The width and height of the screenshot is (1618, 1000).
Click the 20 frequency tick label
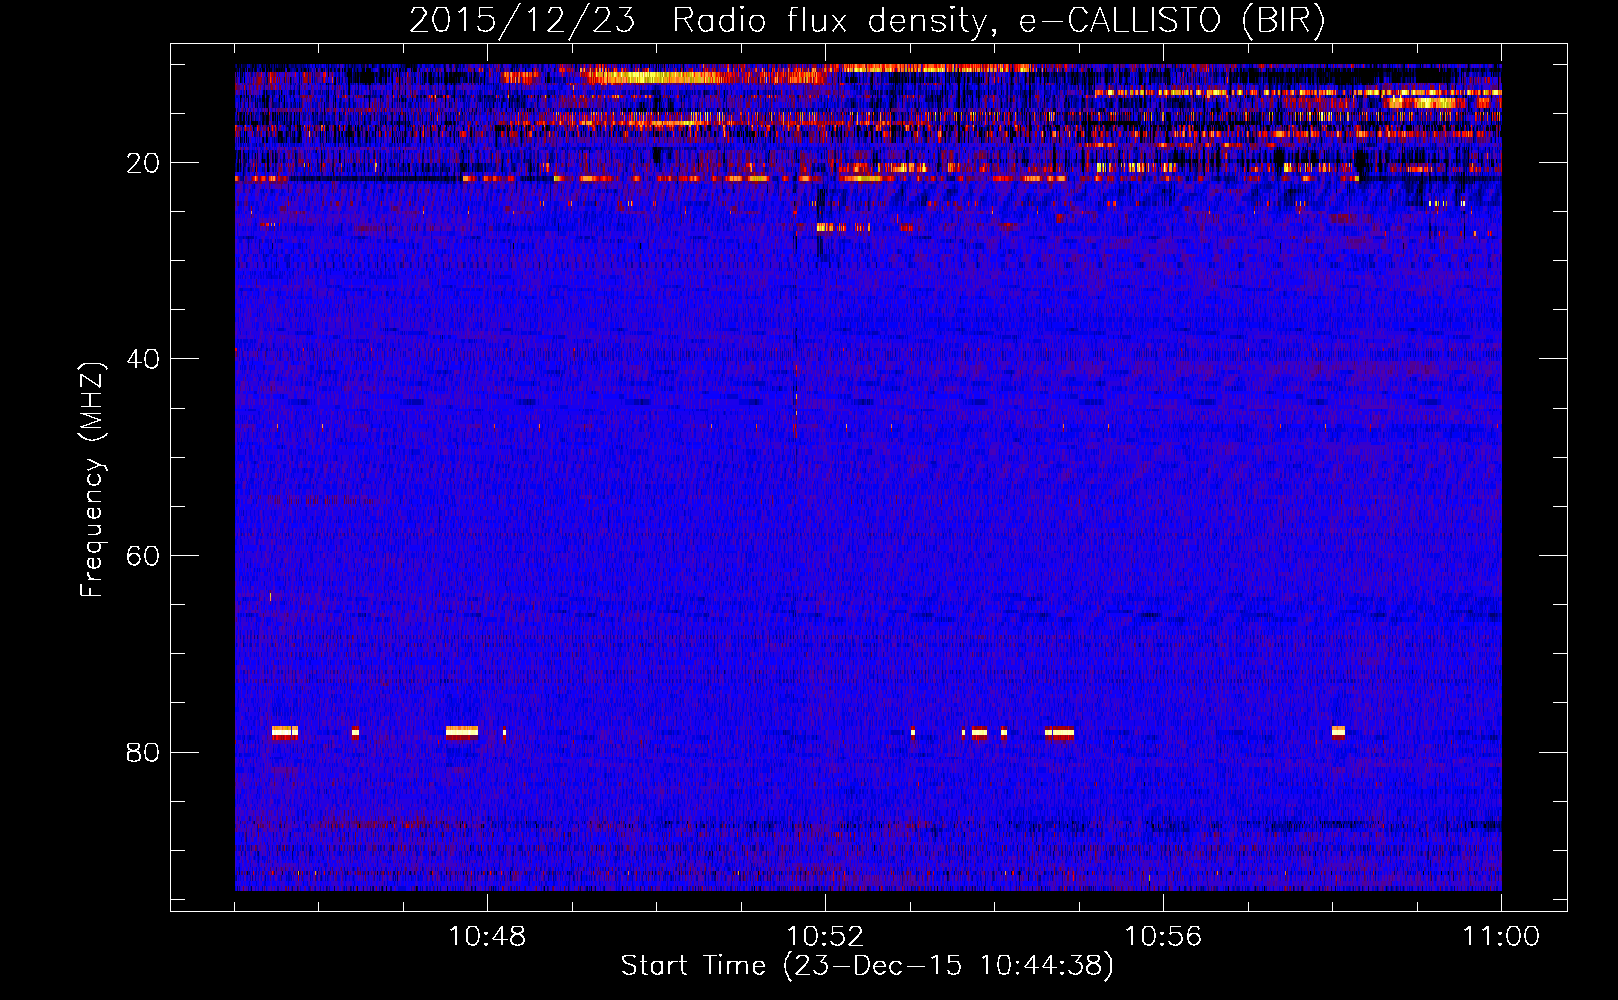(x=144, y=163)
